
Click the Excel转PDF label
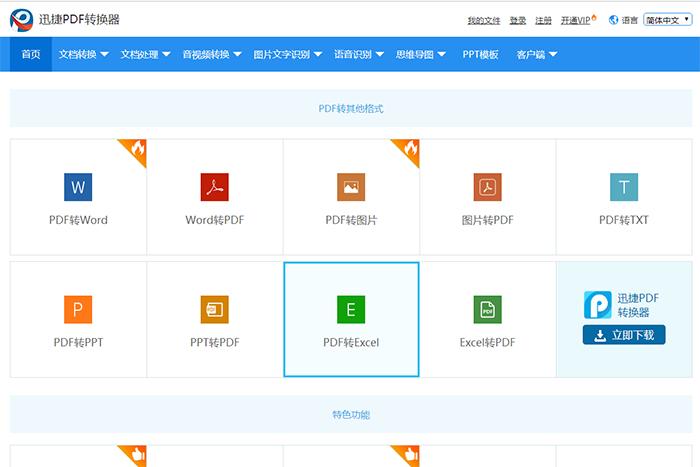pos(488,342)
